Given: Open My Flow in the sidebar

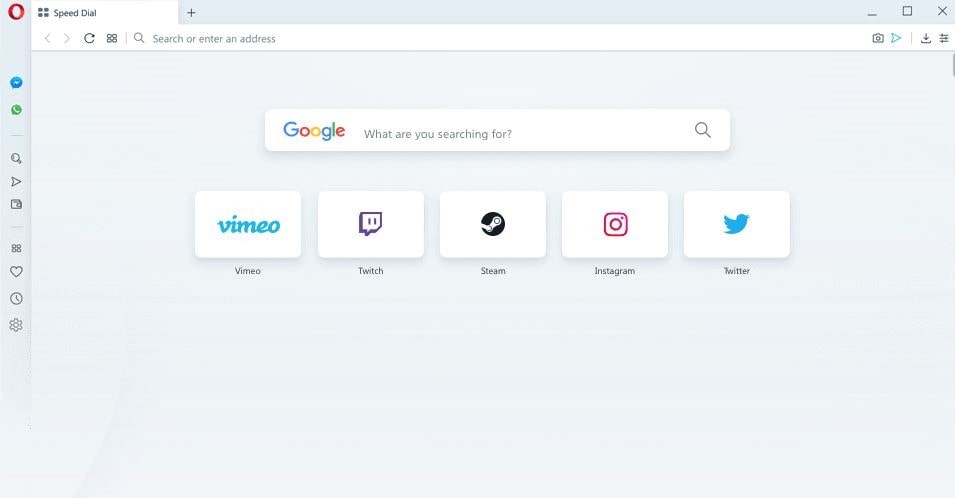Looking at the screenshot, I should 16,181.
